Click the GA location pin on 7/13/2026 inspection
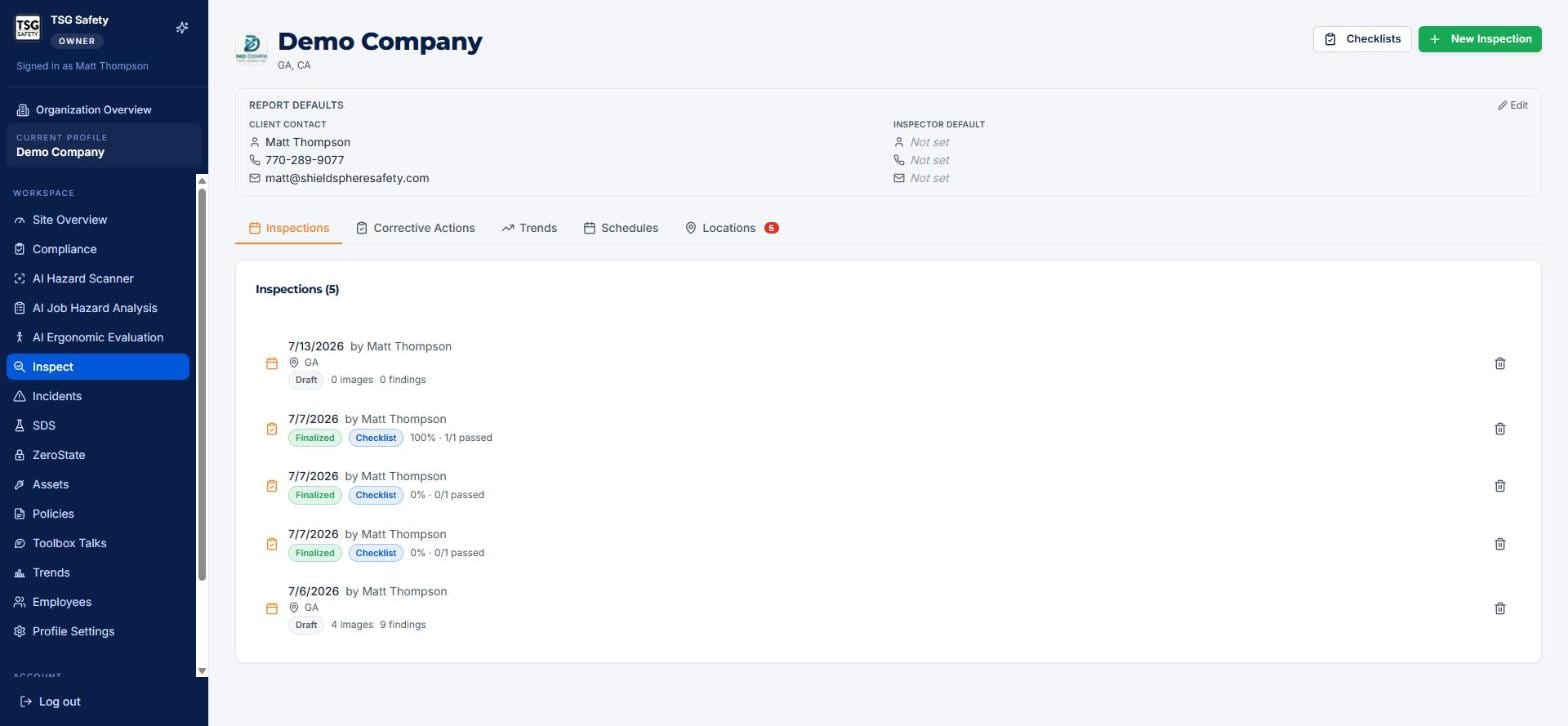 pyautogui.click(x=294, y=363)
